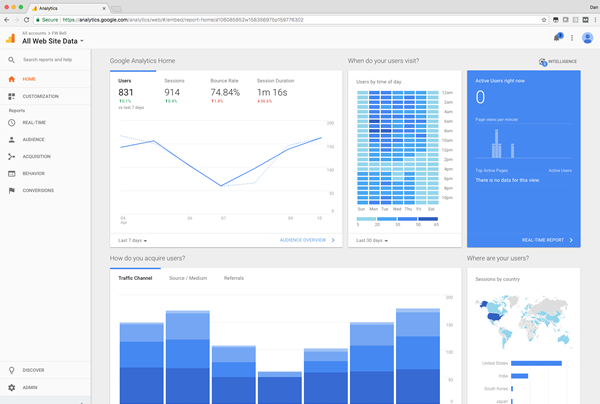Click the Admin gear icon

point(11,388)
